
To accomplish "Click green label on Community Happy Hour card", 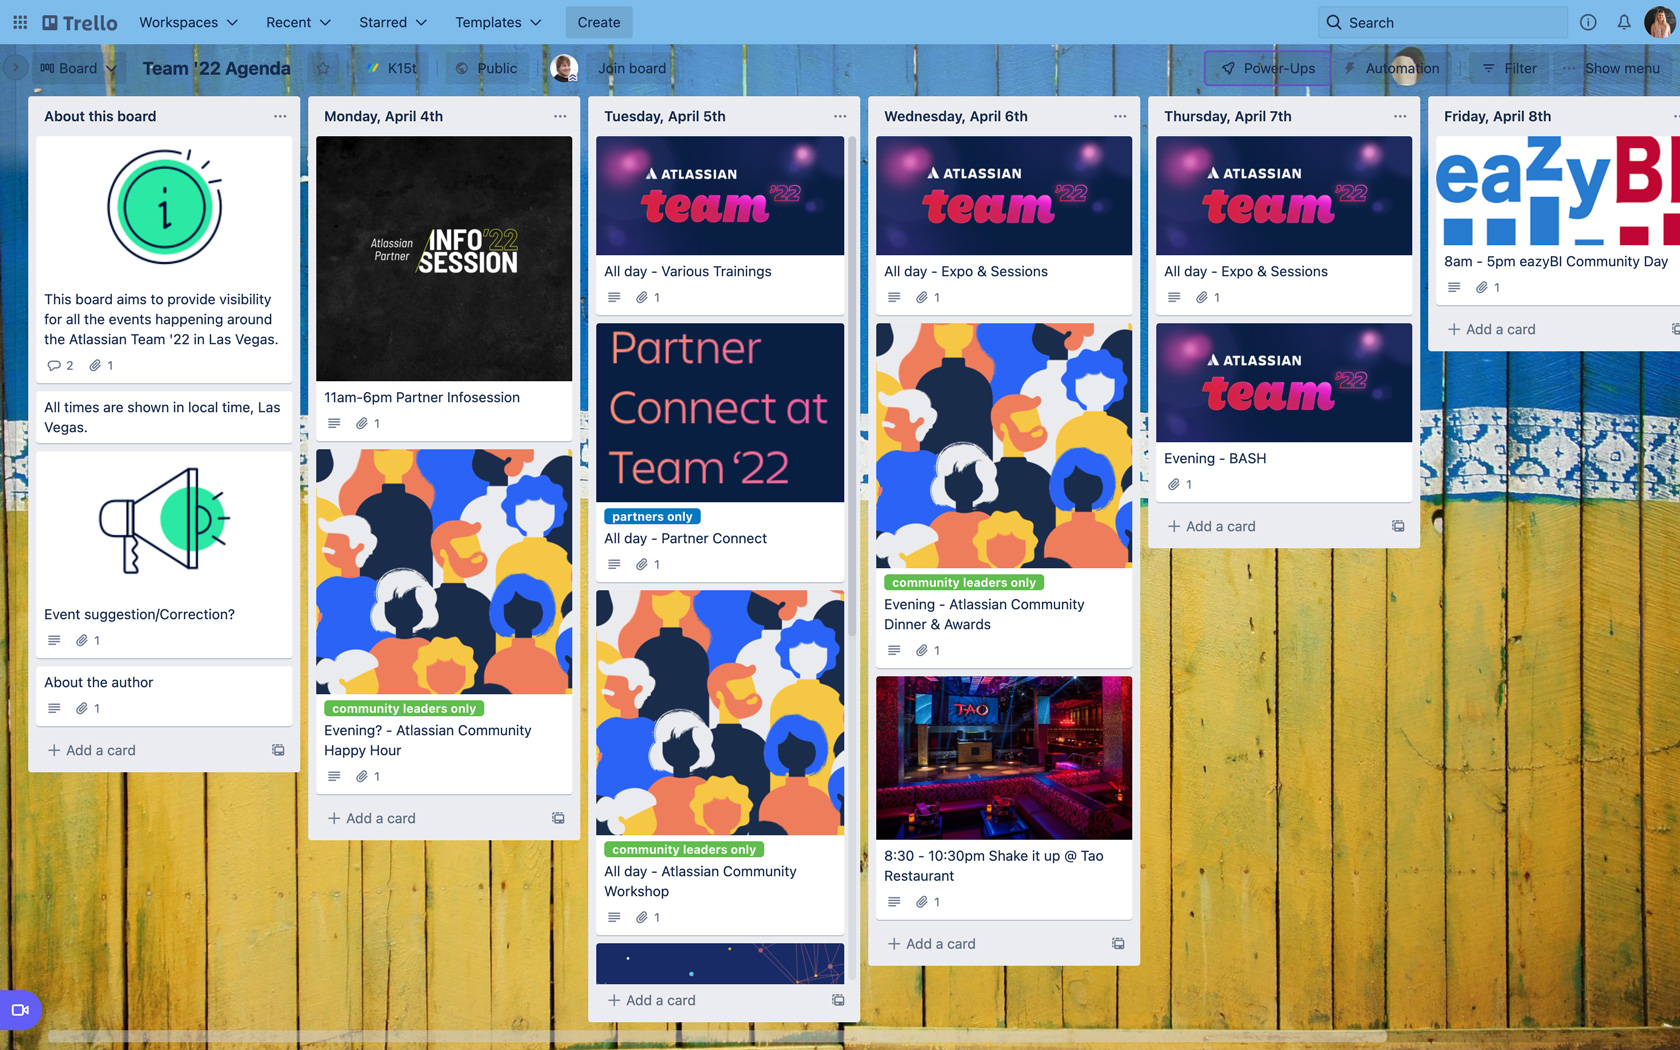I will click(x=404, y=708).
